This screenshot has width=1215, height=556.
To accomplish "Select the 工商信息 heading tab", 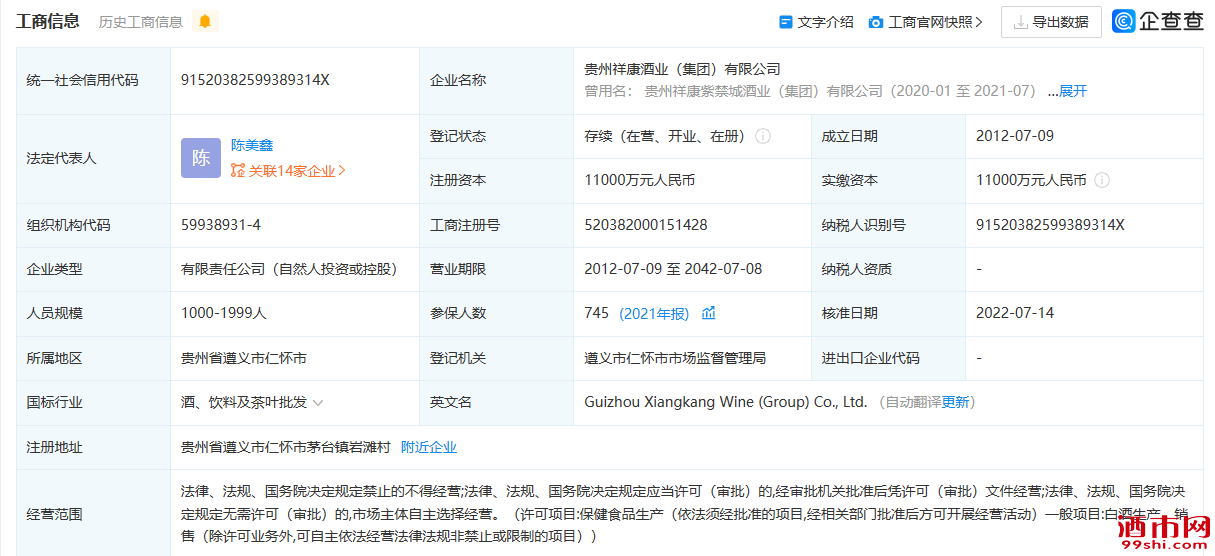I will (x=48, y=22).
